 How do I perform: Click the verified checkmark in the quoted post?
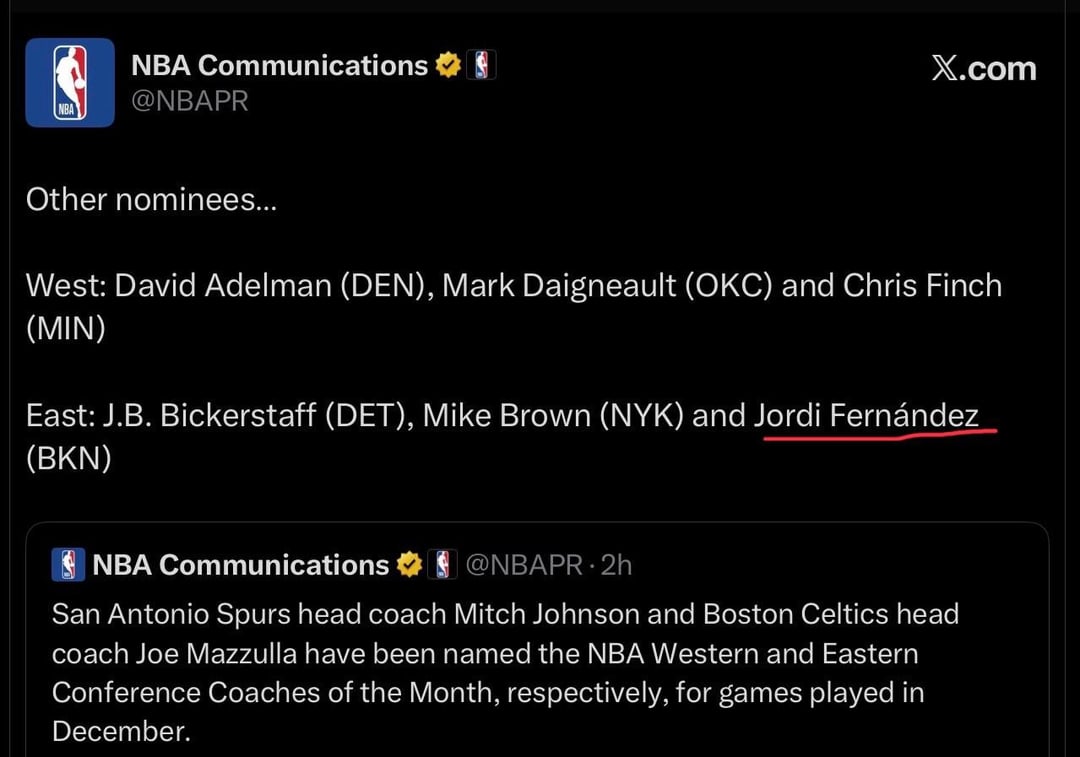408,563
